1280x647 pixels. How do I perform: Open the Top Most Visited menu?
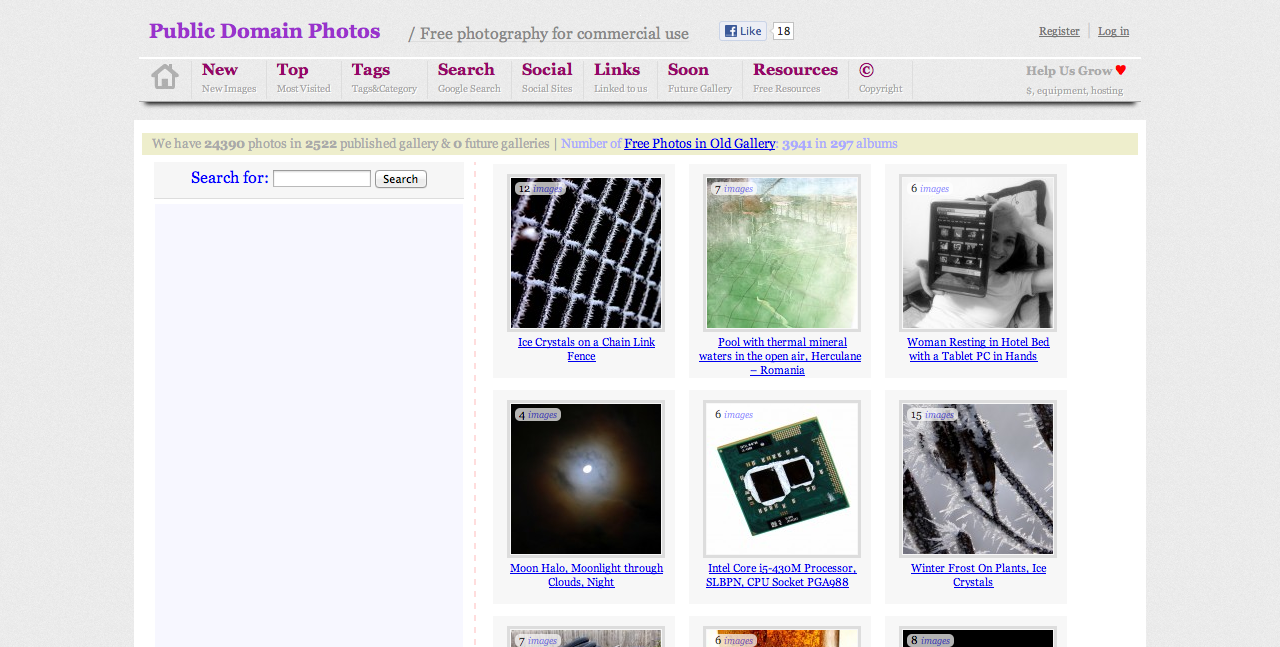304,78
